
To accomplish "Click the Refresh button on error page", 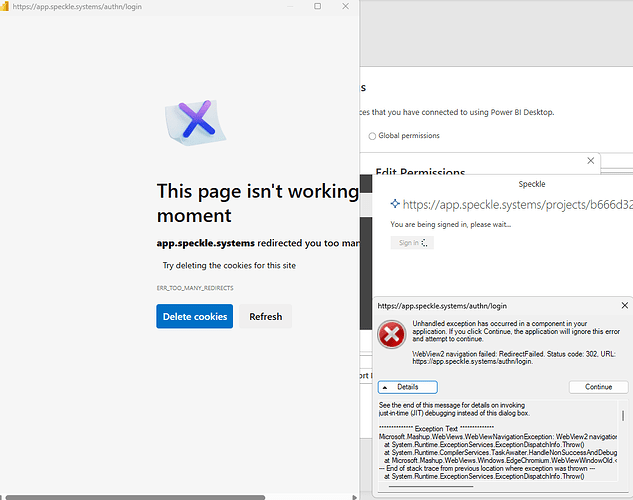I will [x=266, y=316].
